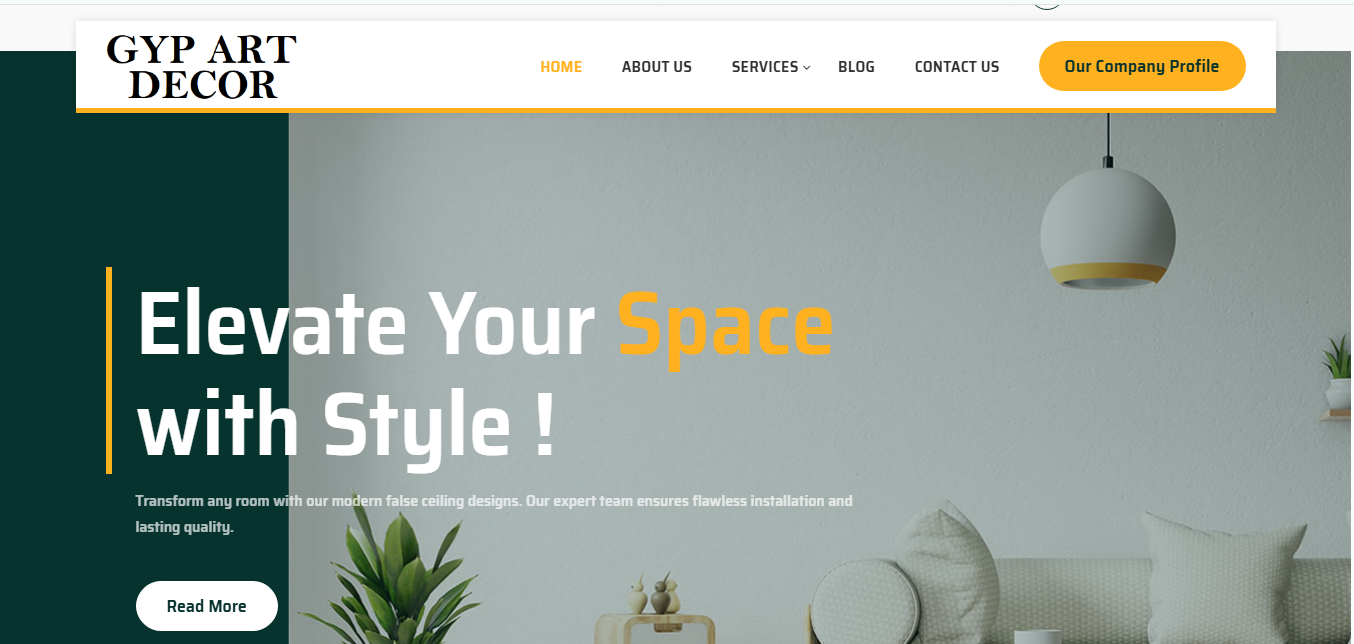Screen dimensions: 1354x644
Task: Click the round pillow on the sofa
Action: point(863,602)
